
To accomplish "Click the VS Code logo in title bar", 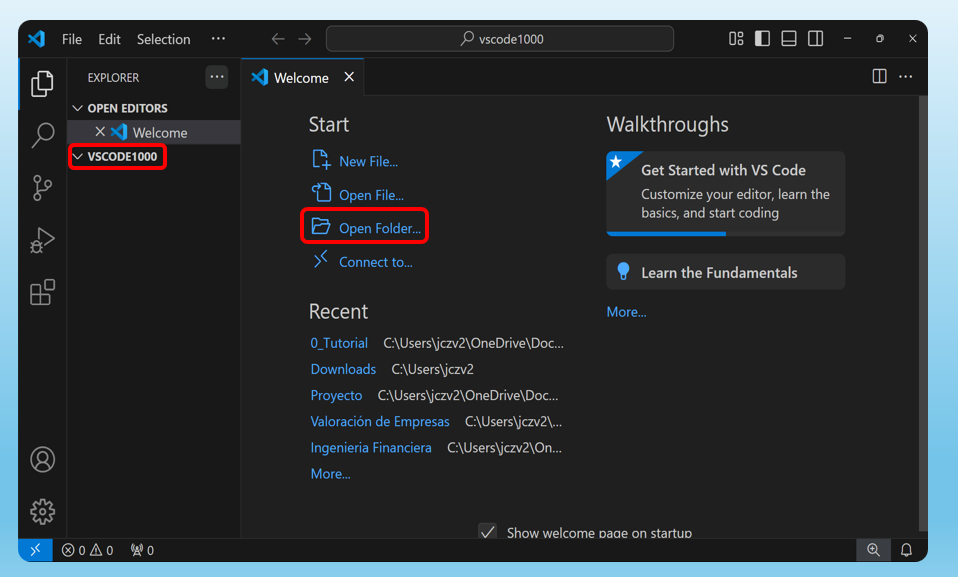I will click(x=37, y=39).
